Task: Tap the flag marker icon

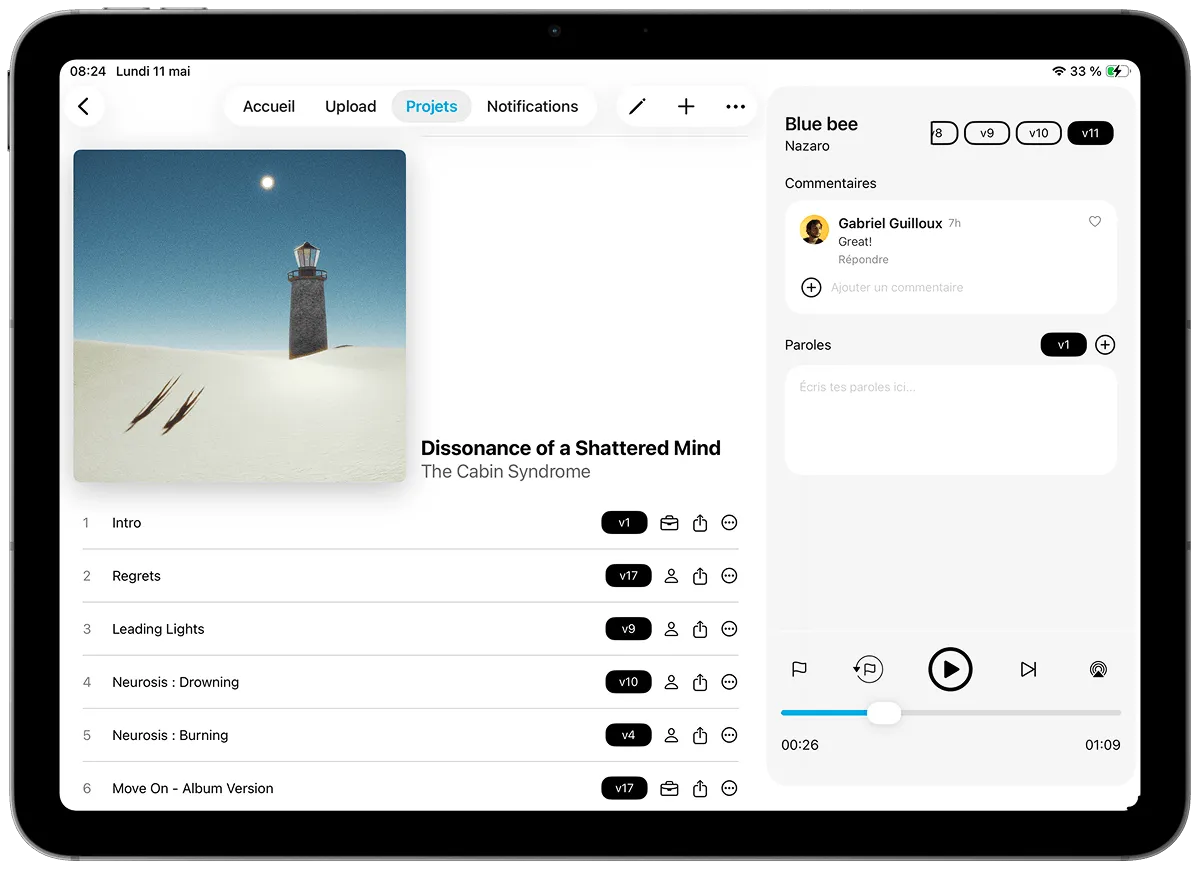Action: (799, 669)
